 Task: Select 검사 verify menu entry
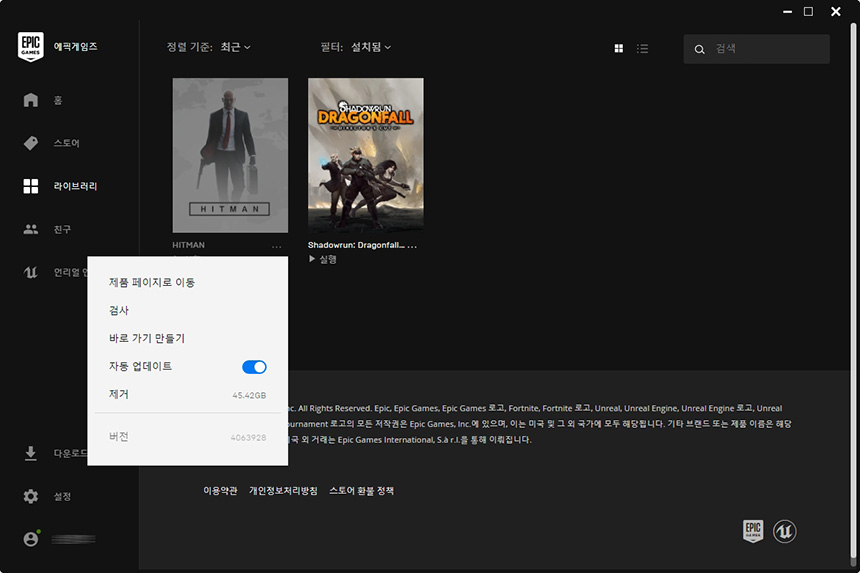click(118, 310)
